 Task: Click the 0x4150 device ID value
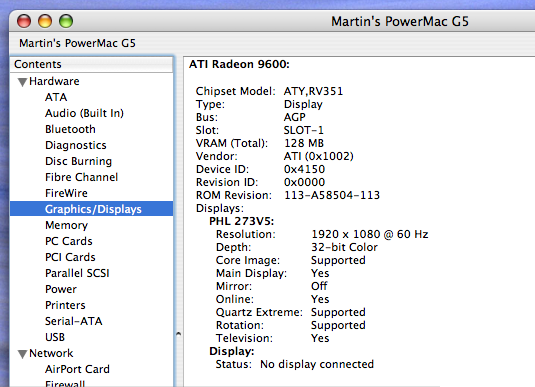304,169
